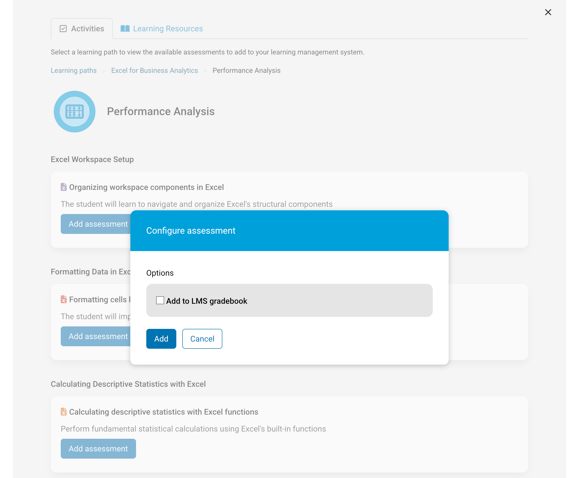Click the Performance Analysis page heading

(x=161, y=111)
